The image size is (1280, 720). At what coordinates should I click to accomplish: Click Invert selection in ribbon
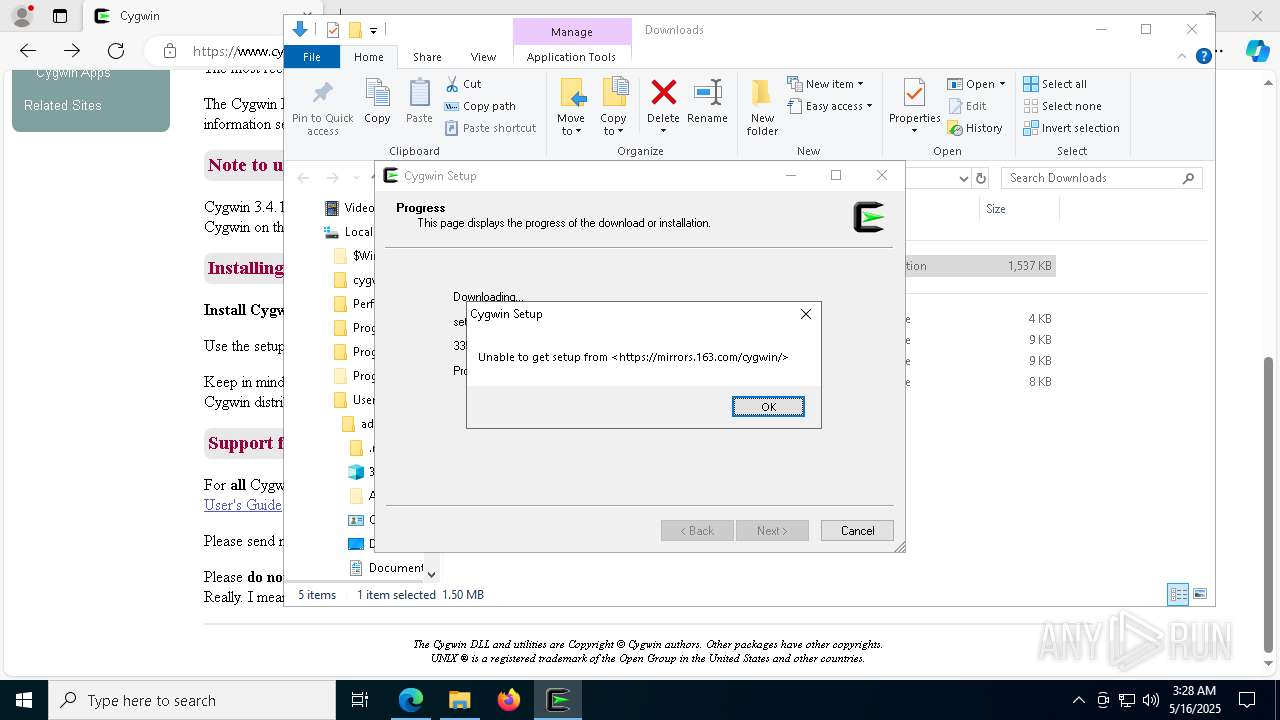(1071, 128)
